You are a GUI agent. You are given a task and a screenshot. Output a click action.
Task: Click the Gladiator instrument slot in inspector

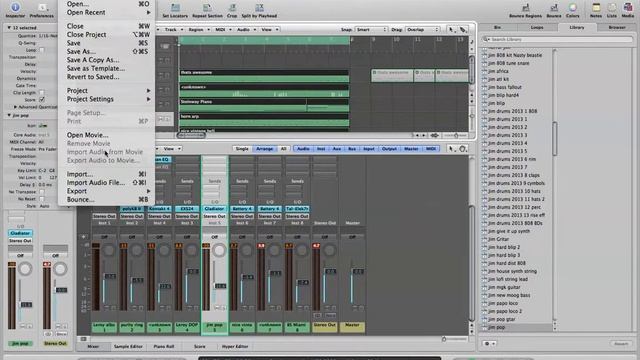tap(20, 233)
